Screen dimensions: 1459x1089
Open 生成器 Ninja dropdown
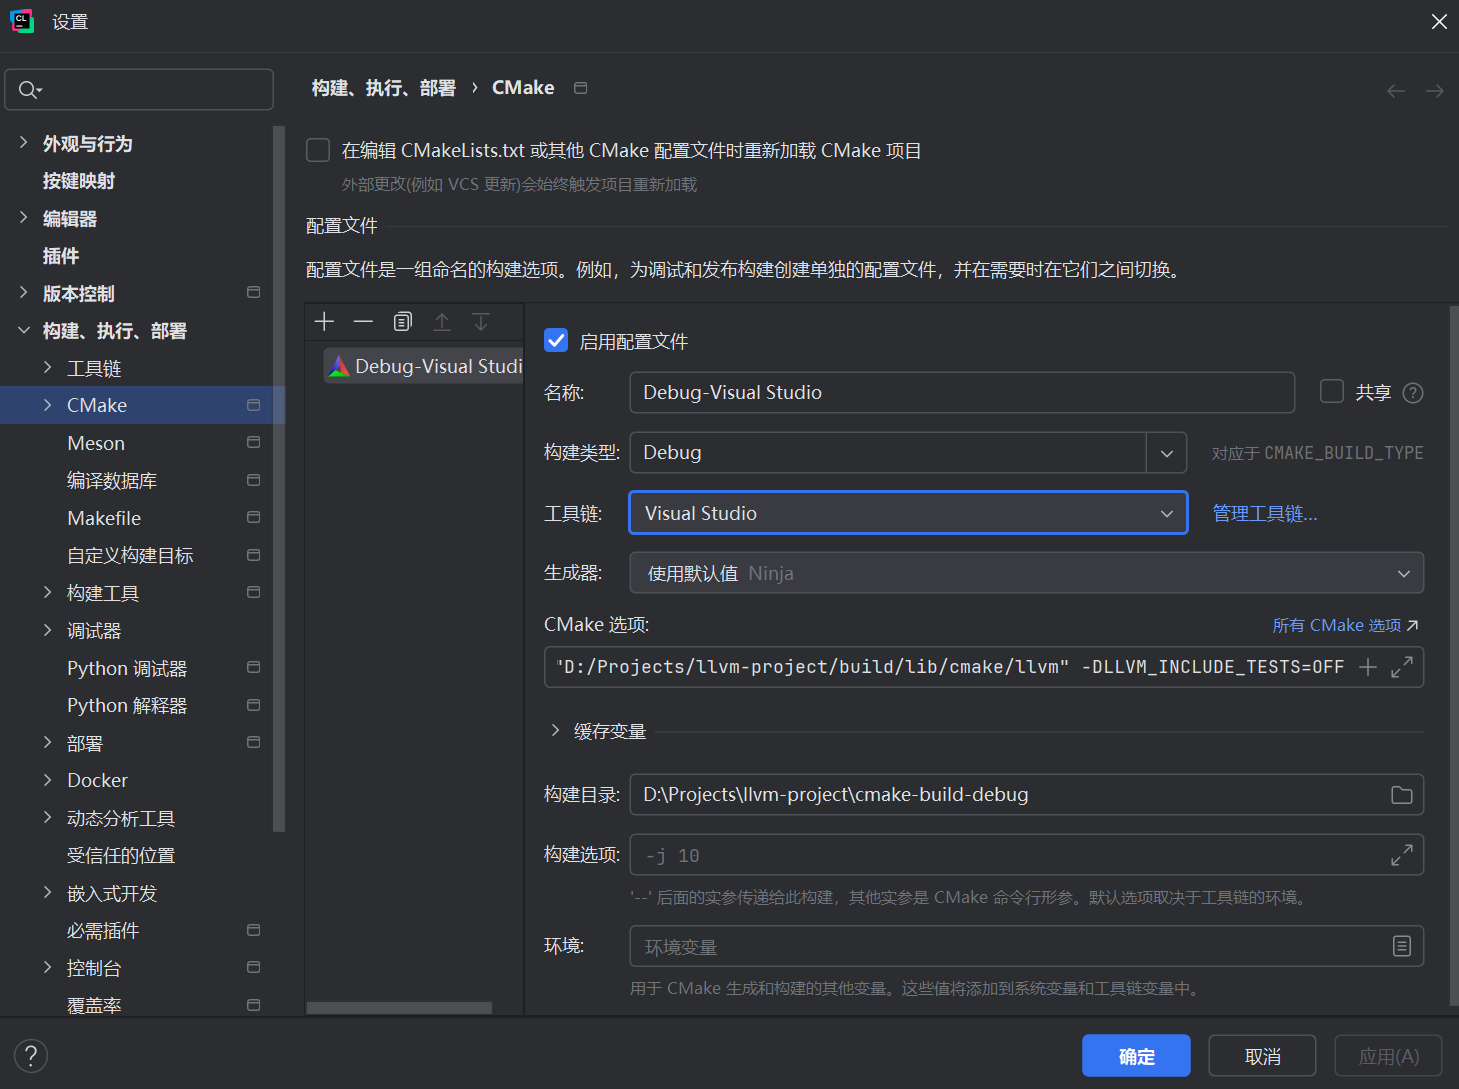pos(1026,573)
